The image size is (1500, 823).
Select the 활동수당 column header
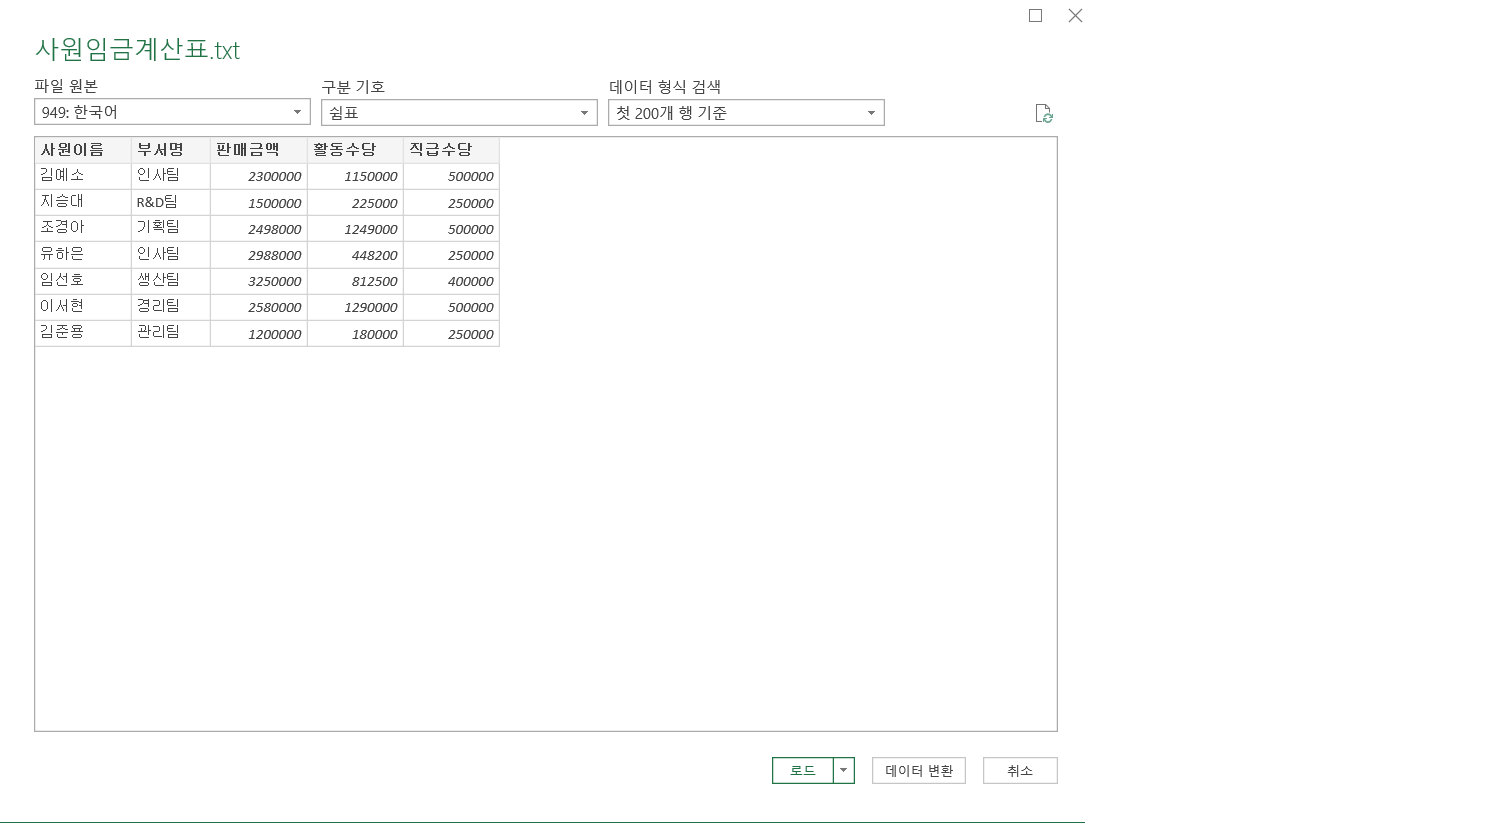pyautogui.click(x=355, y=150)
